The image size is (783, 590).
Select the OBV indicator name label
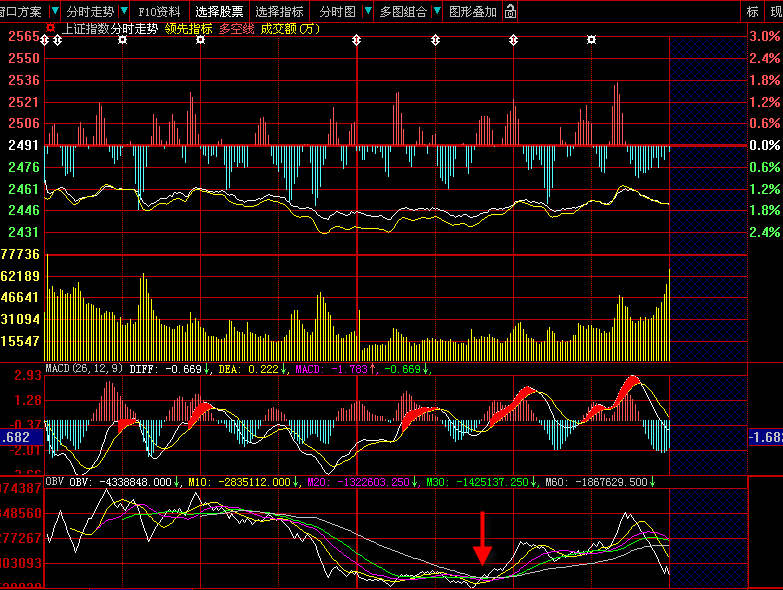(x=54, y=481)
